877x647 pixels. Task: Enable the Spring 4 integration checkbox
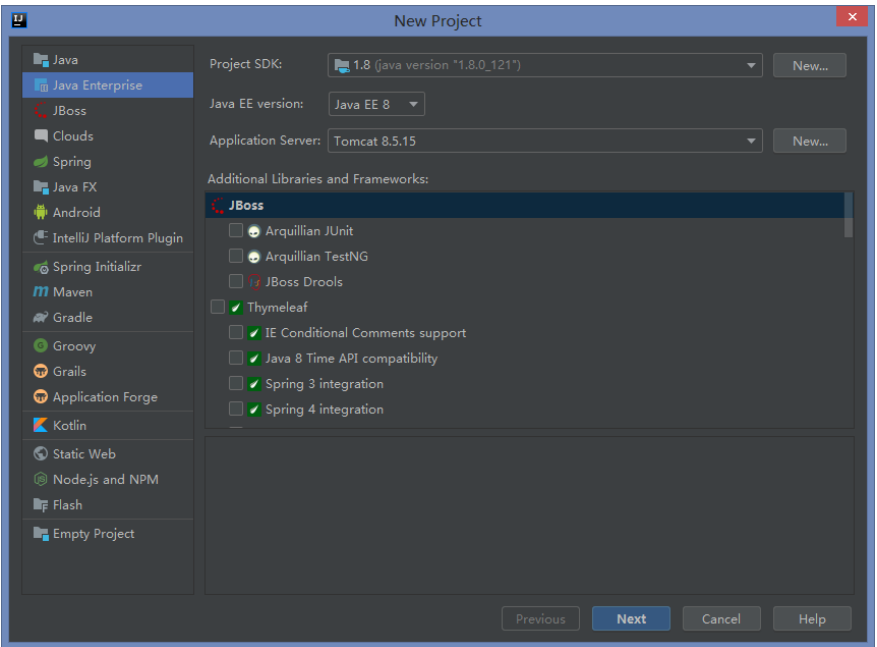click(236, 409)
